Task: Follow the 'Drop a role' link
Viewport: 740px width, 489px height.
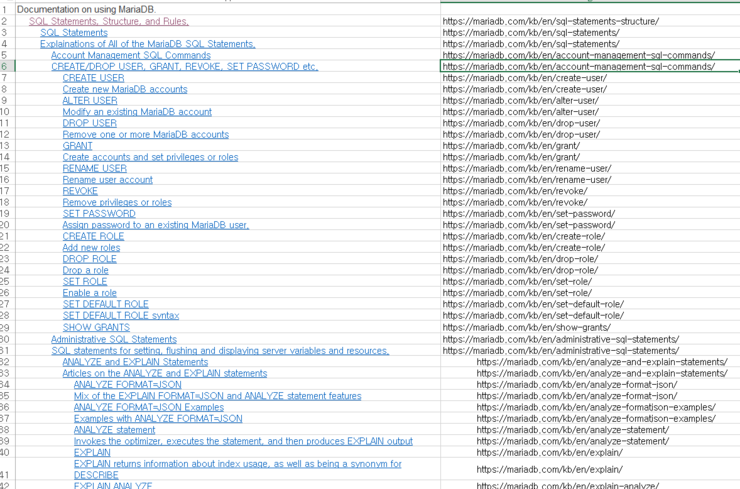Action: coord(85,270)
